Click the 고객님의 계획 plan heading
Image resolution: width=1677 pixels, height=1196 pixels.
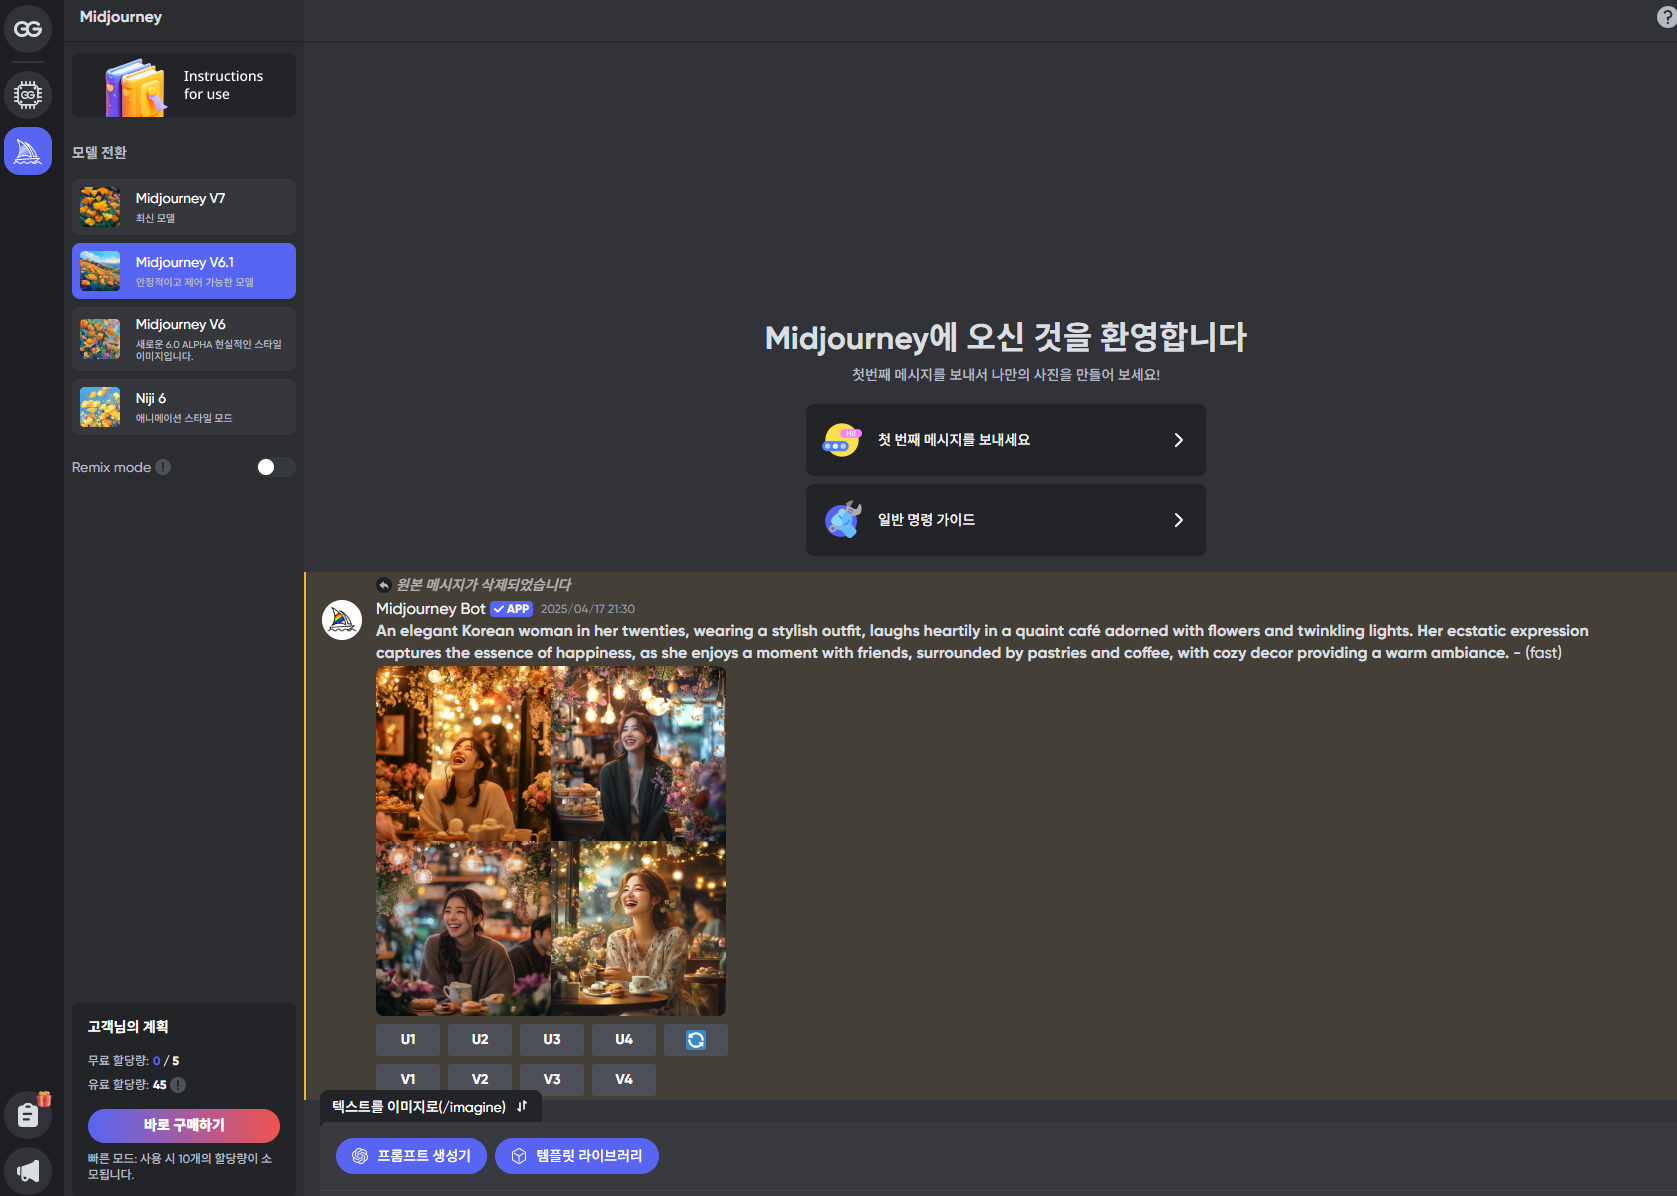(128, 1027)
